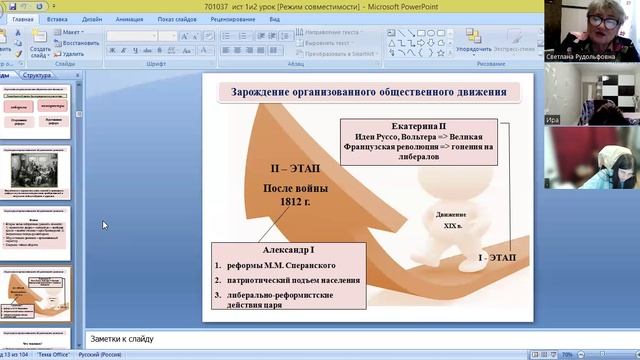Toggle align text right
640x360 pixels.
click(x=249, y=50)
